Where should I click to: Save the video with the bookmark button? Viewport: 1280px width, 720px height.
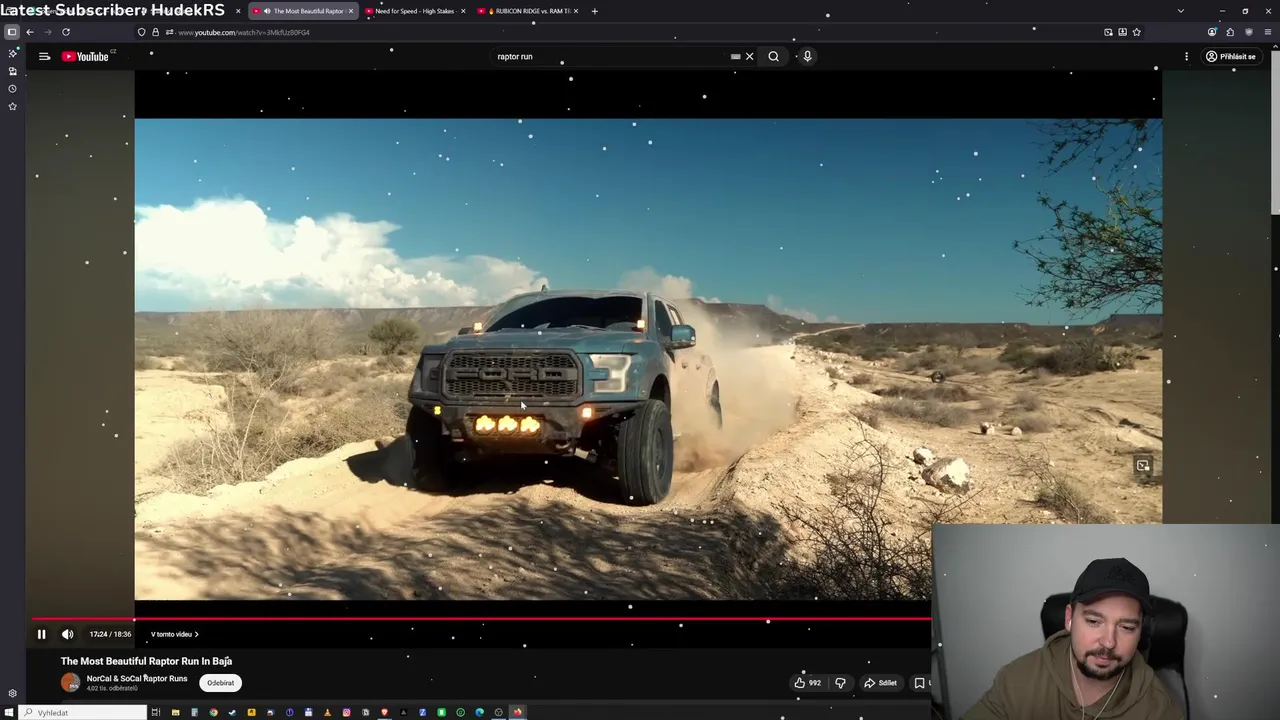pyautogui.click(x=920, y=683)
